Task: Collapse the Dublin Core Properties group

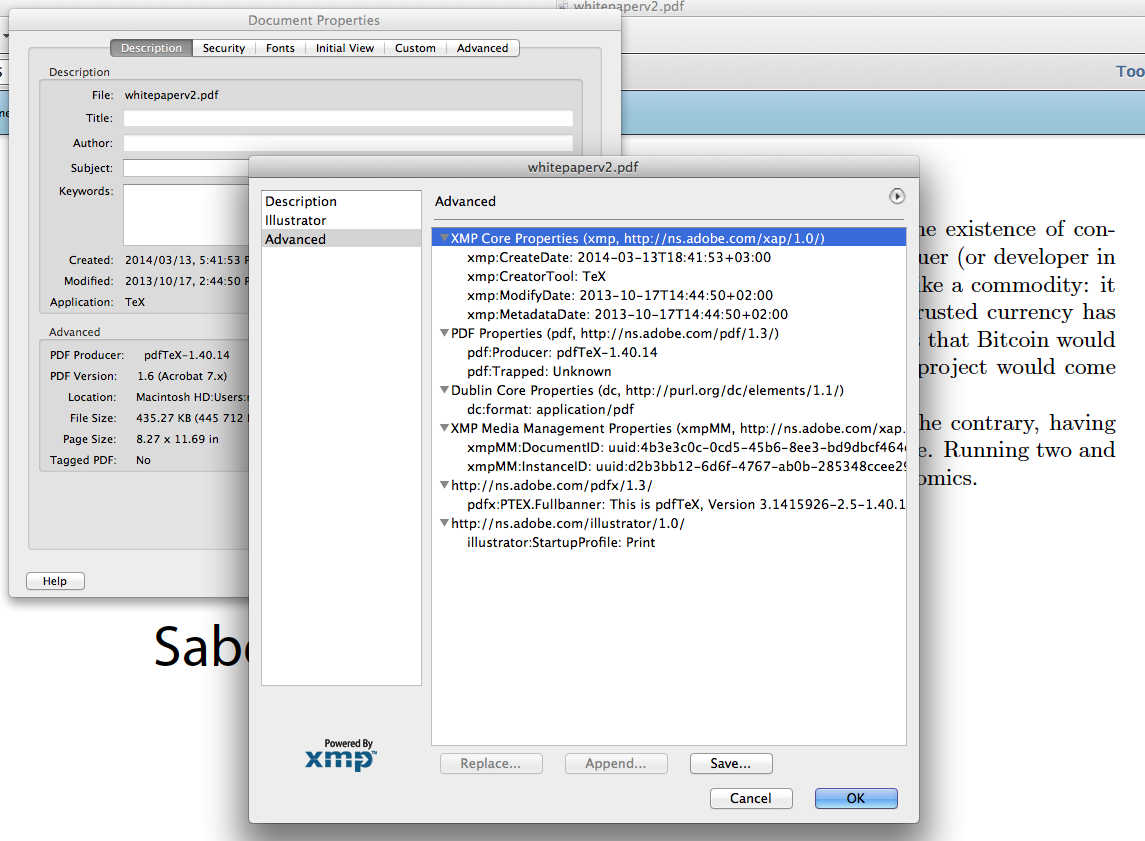Action: point(444,390)
